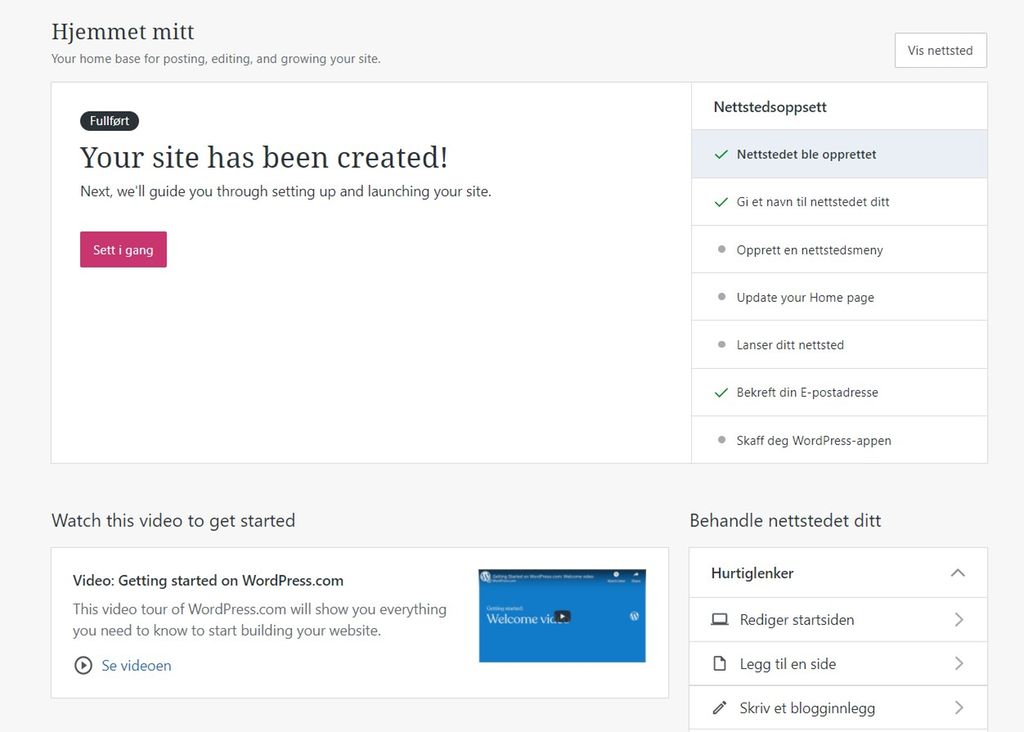This screenshot has width=1024, height=732.
Task: Click the checkmark beside Gi et navn til nettstedet ditt
Action: 721,202
